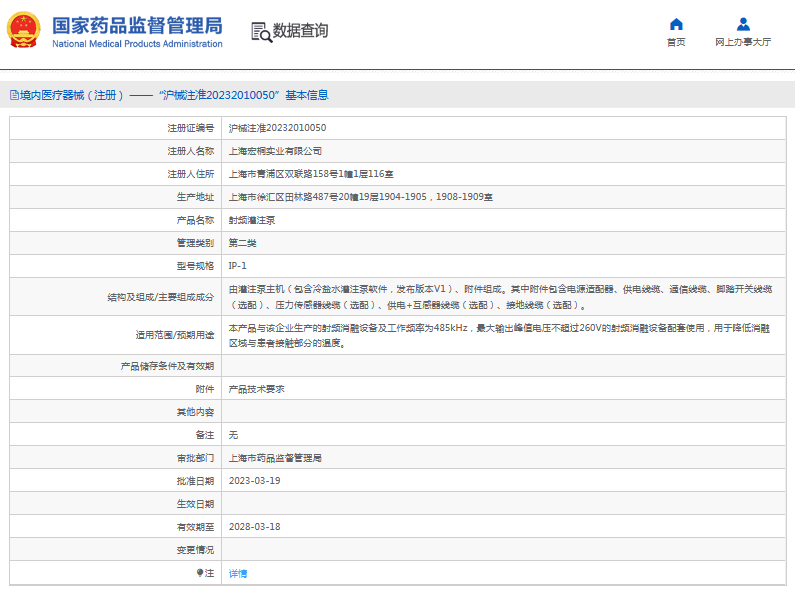Go to 首页 home icon
Viewport: 795px width, 591px height.
(676, 24)
